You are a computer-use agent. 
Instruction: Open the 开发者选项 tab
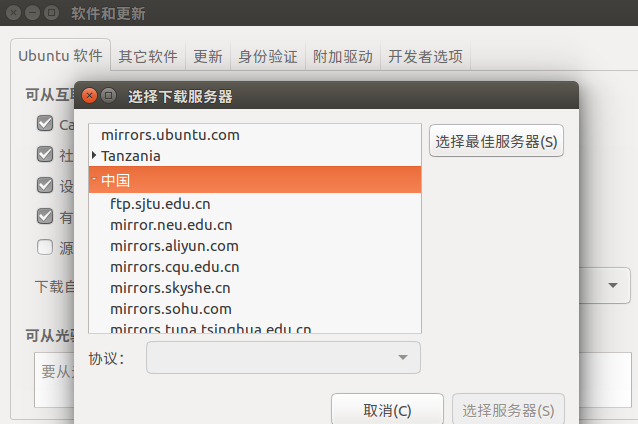[426, 56]
